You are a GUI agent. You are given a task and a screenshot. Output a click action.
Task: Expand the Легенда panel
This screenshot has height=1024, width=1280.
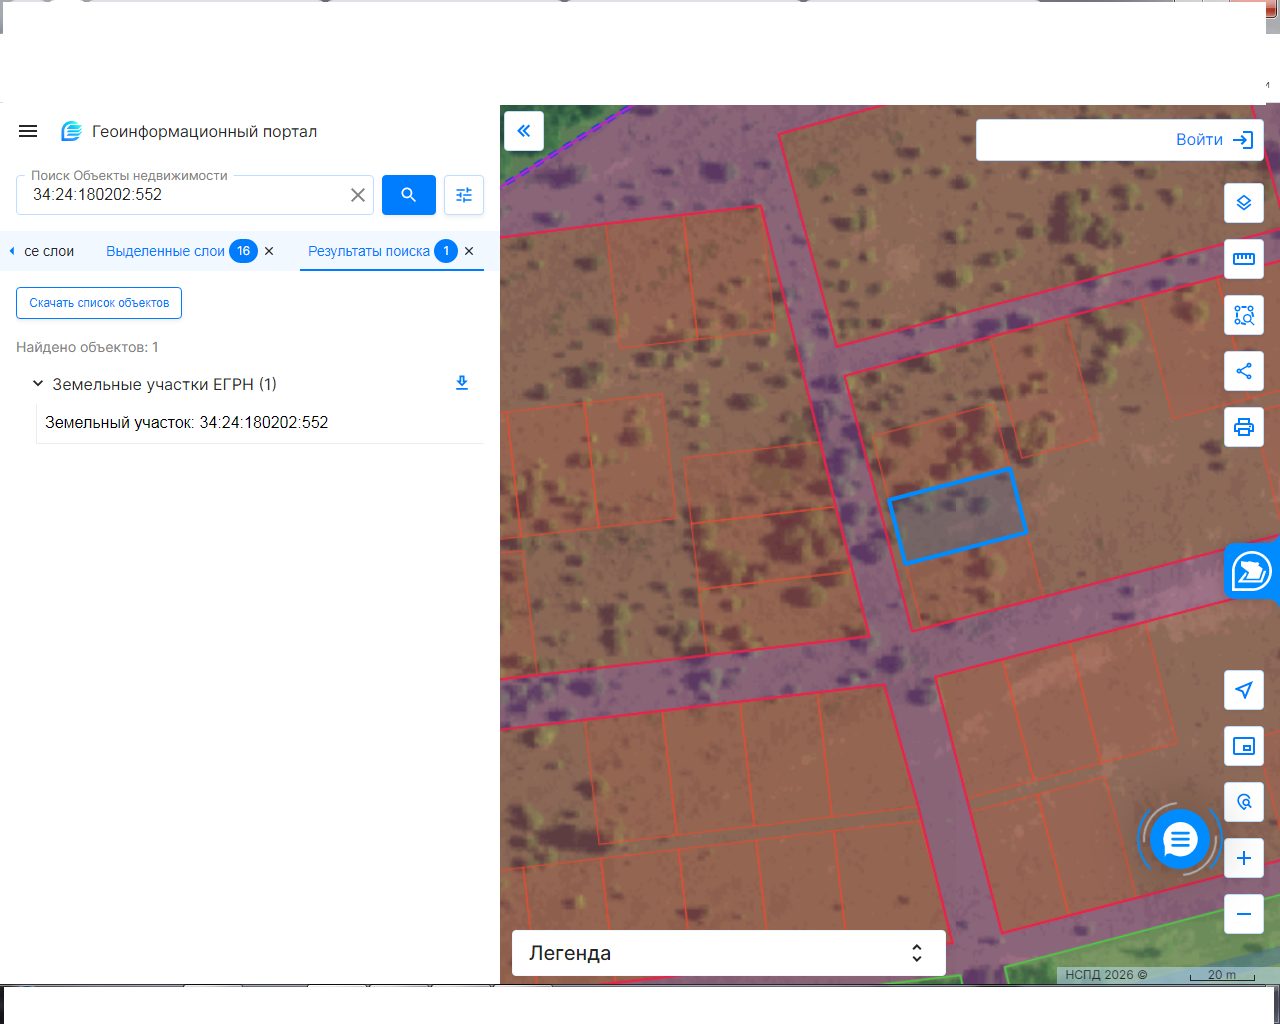pyautogui.click(x=729, y=953)
